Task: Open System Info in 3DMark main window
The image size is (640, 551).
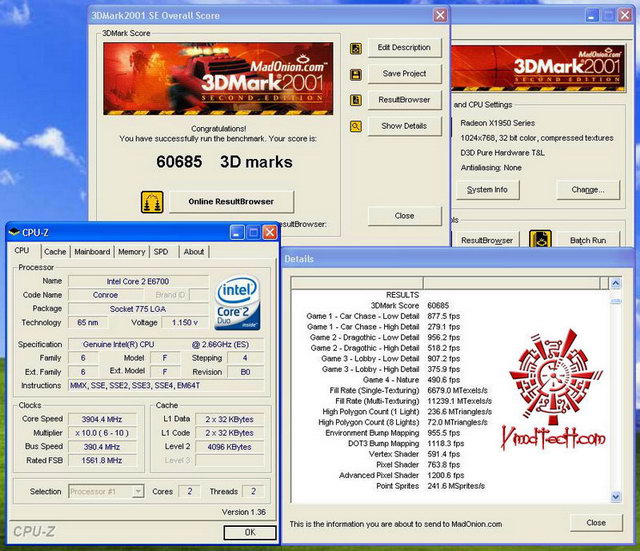Action: coord(487,190)
